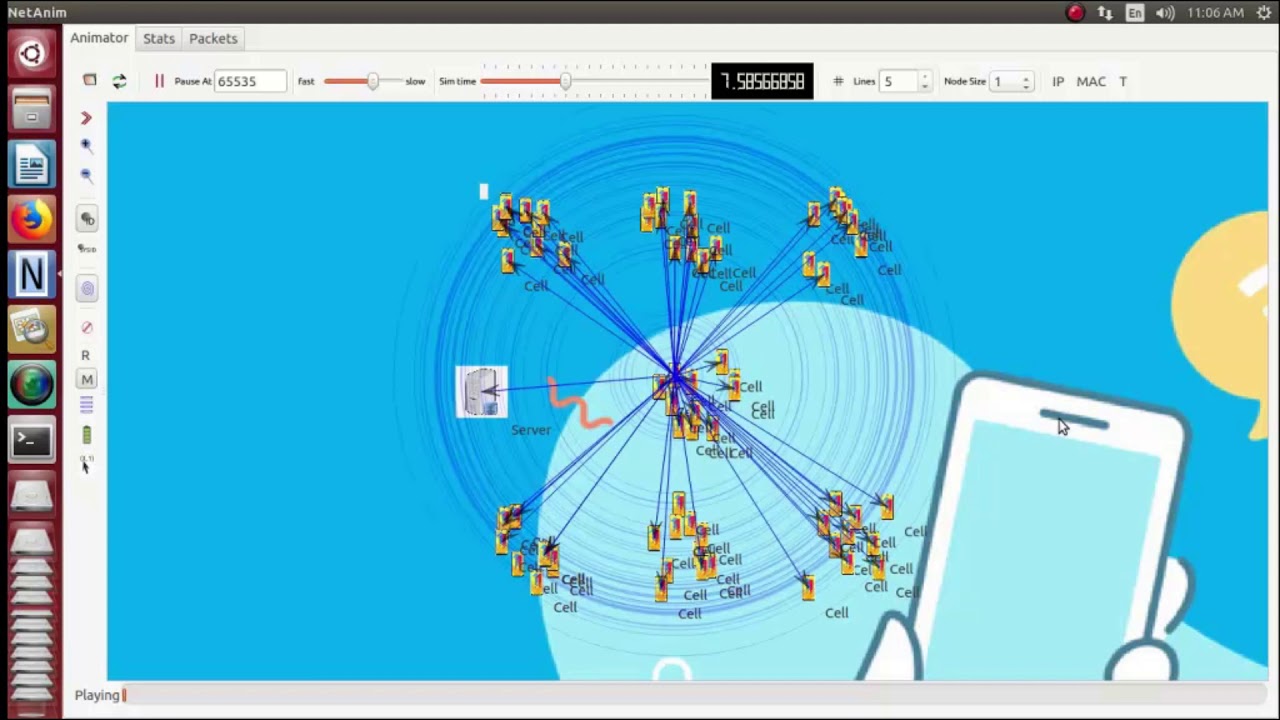The height and width of the screenshot is (720, 1280).
Task: Open Ubuntu dash search
Action: [x=31, y=54]
